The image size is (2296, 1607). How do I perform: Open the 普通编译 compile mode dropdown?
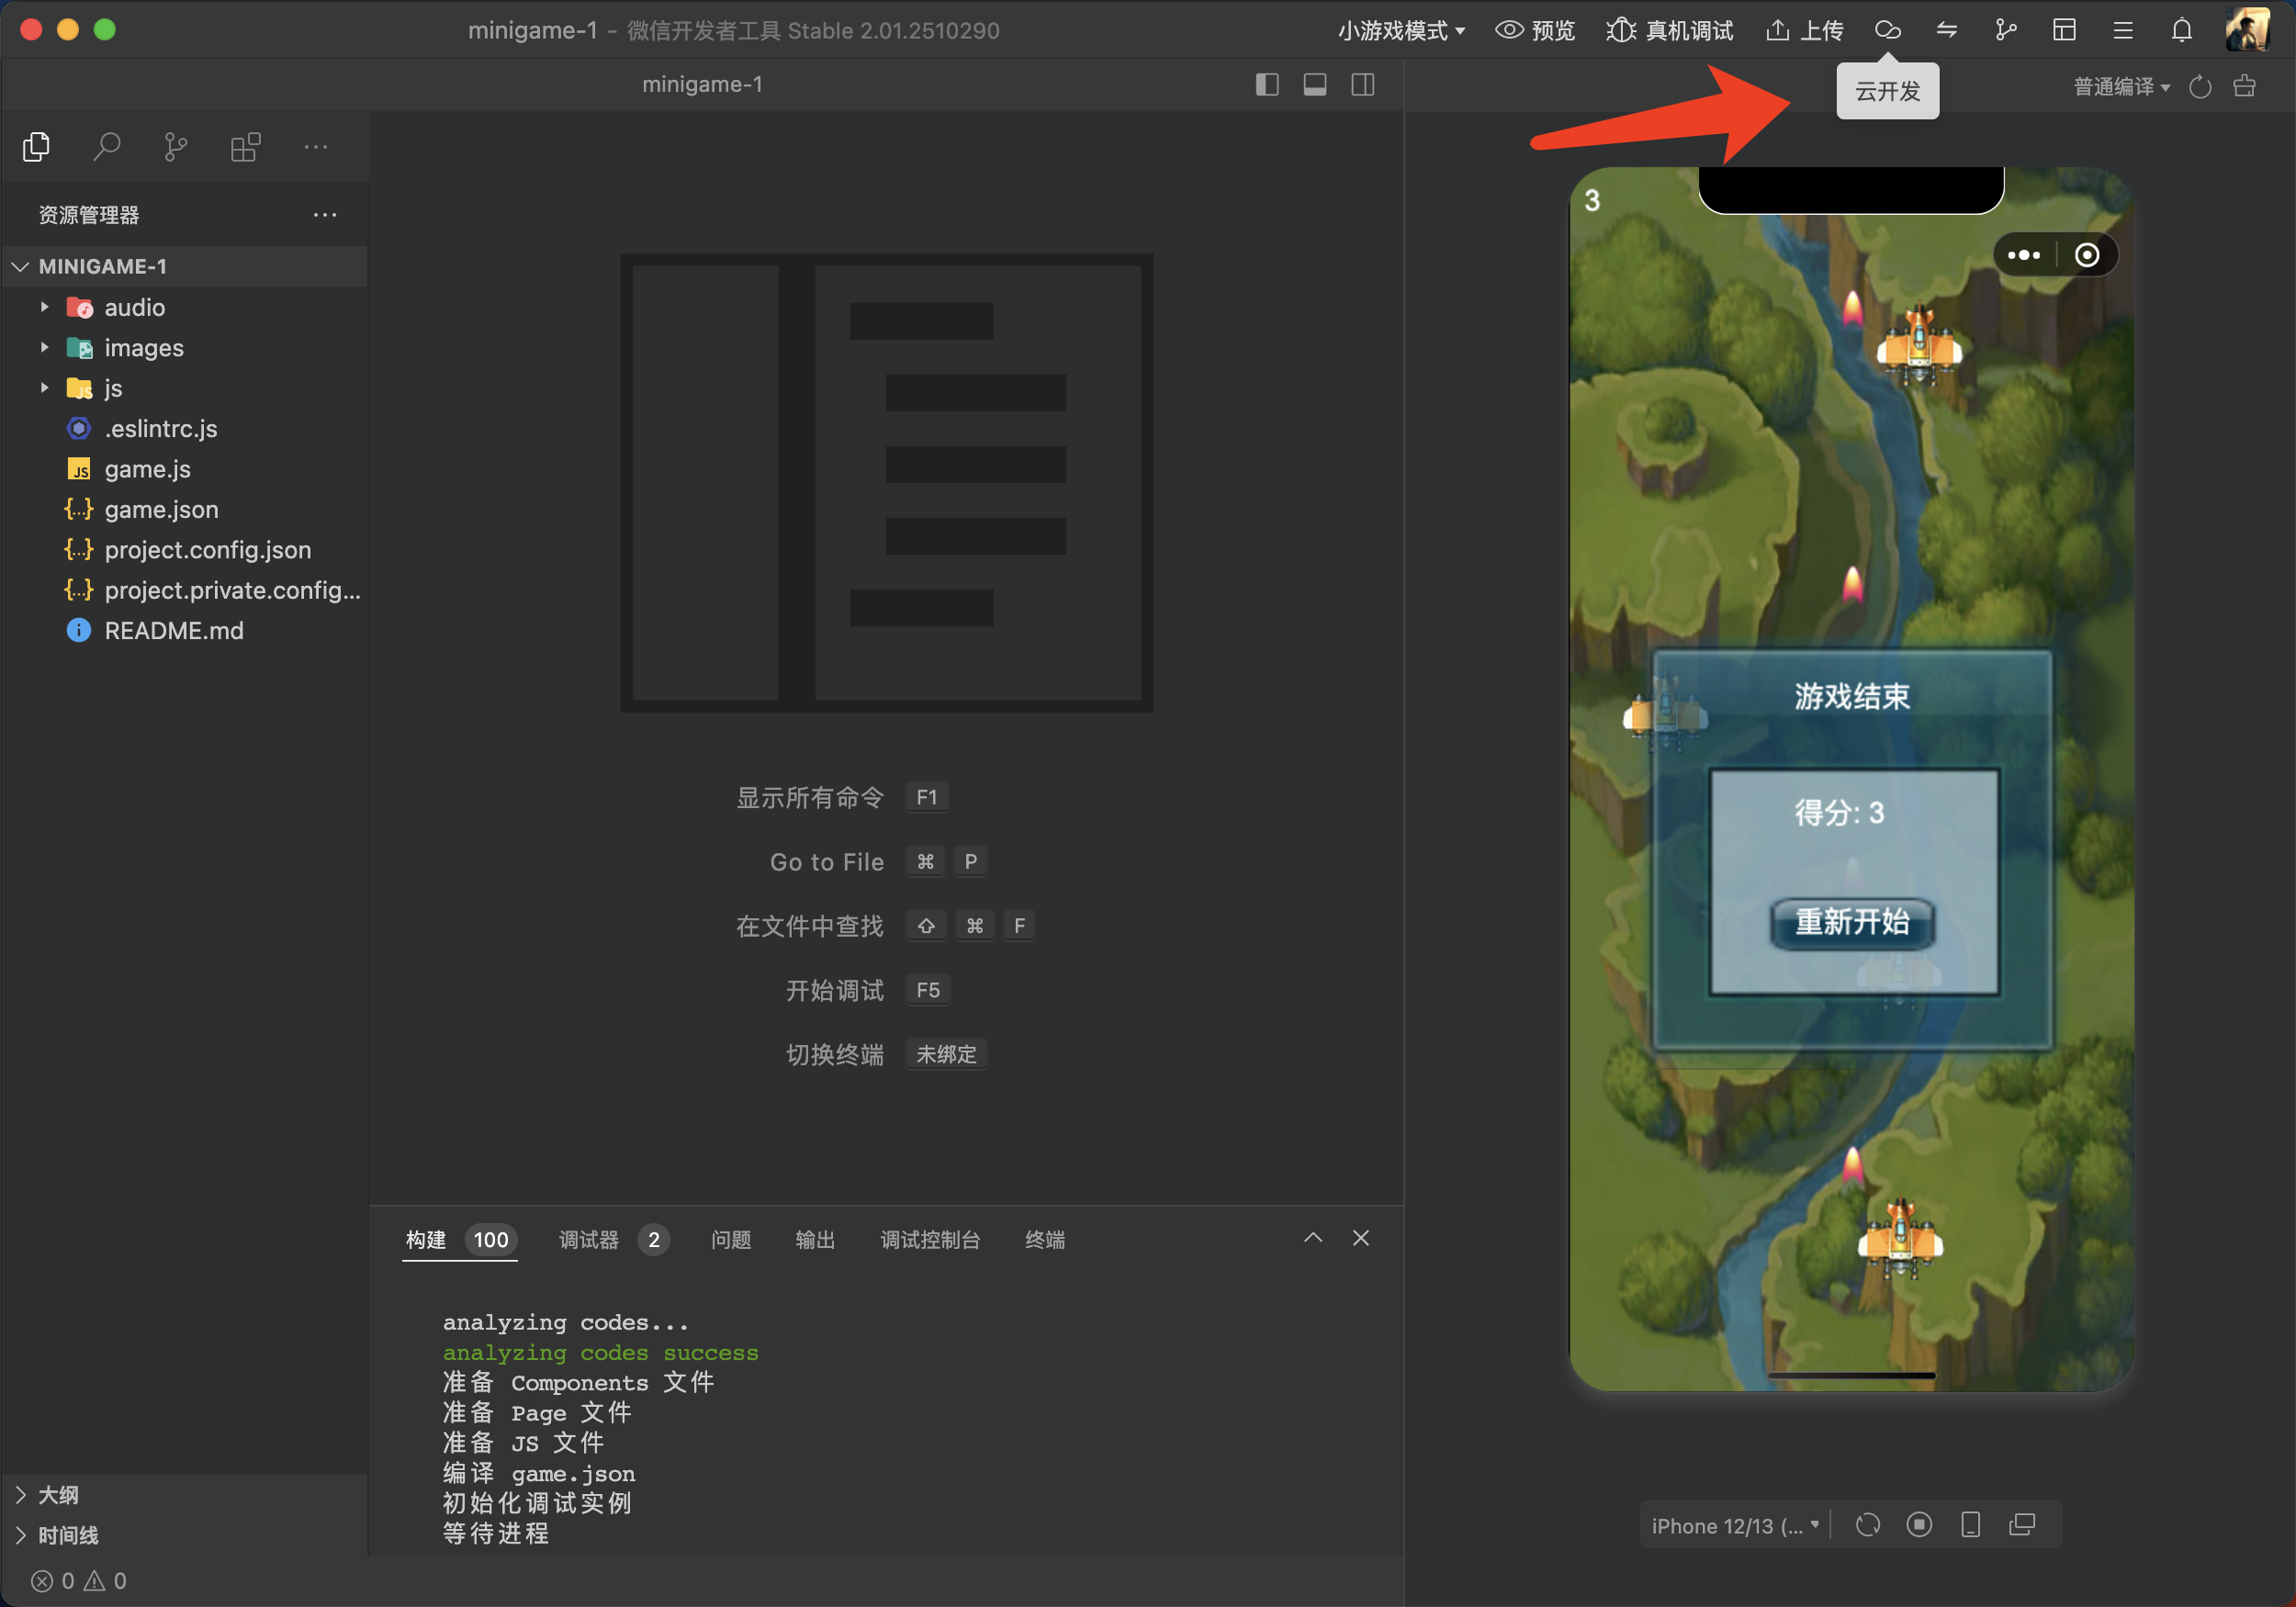pyautogui.click(x=2122, y=87)
